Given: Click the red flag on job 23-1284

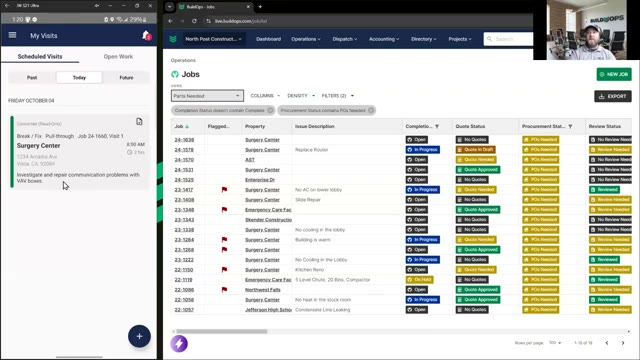Looking at the screenshot, I should click(x=224, y=240).
